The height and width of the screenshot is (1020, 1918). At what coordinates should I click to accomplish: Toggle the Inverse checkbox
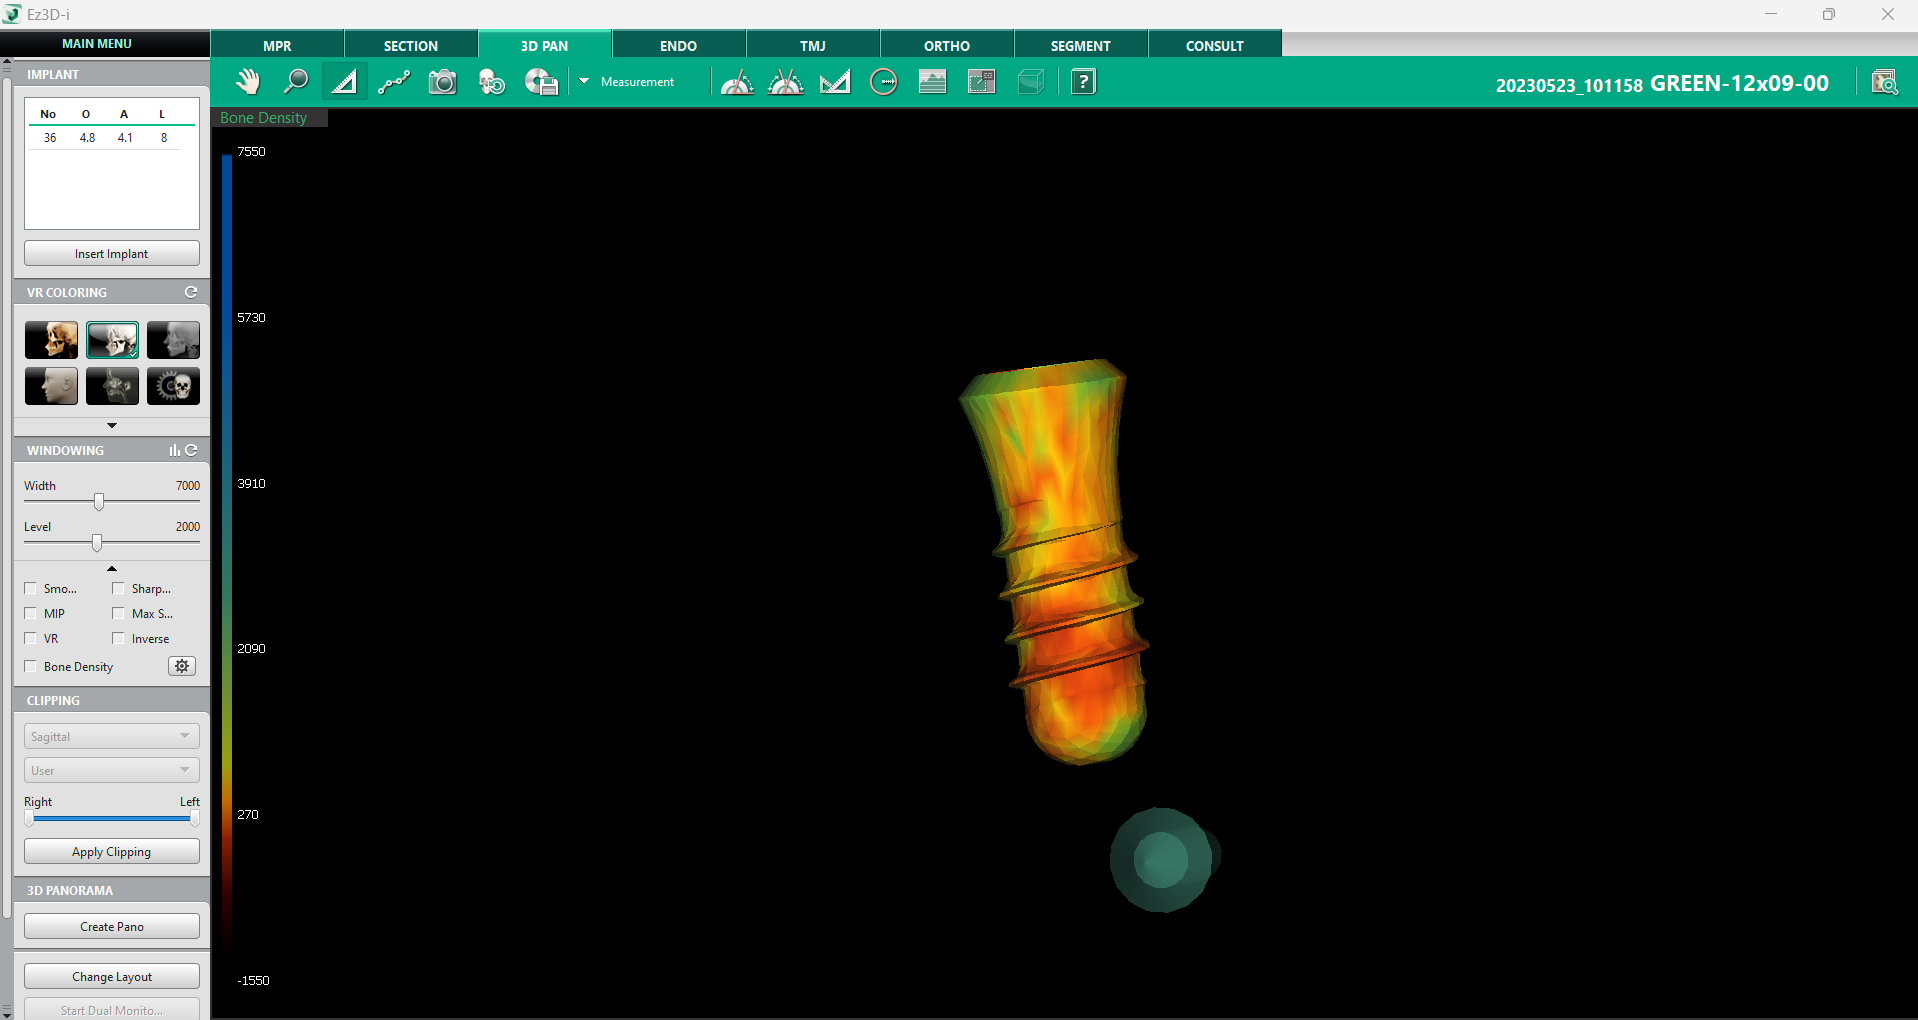pos(119,639)
